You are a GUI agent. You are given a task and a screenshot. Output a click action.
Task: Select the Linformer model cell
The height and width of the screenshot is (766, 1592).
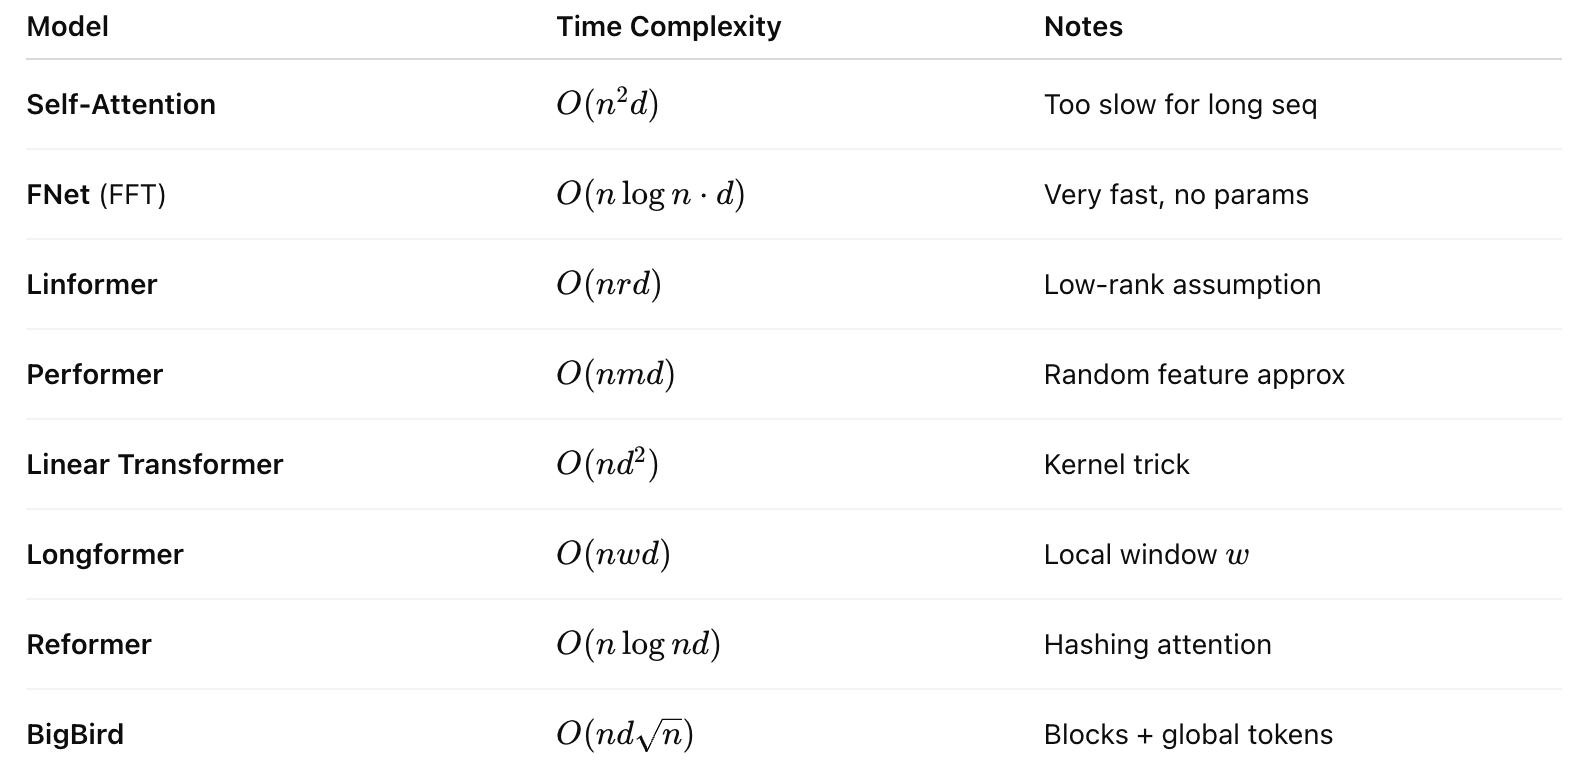coord(92,285)
